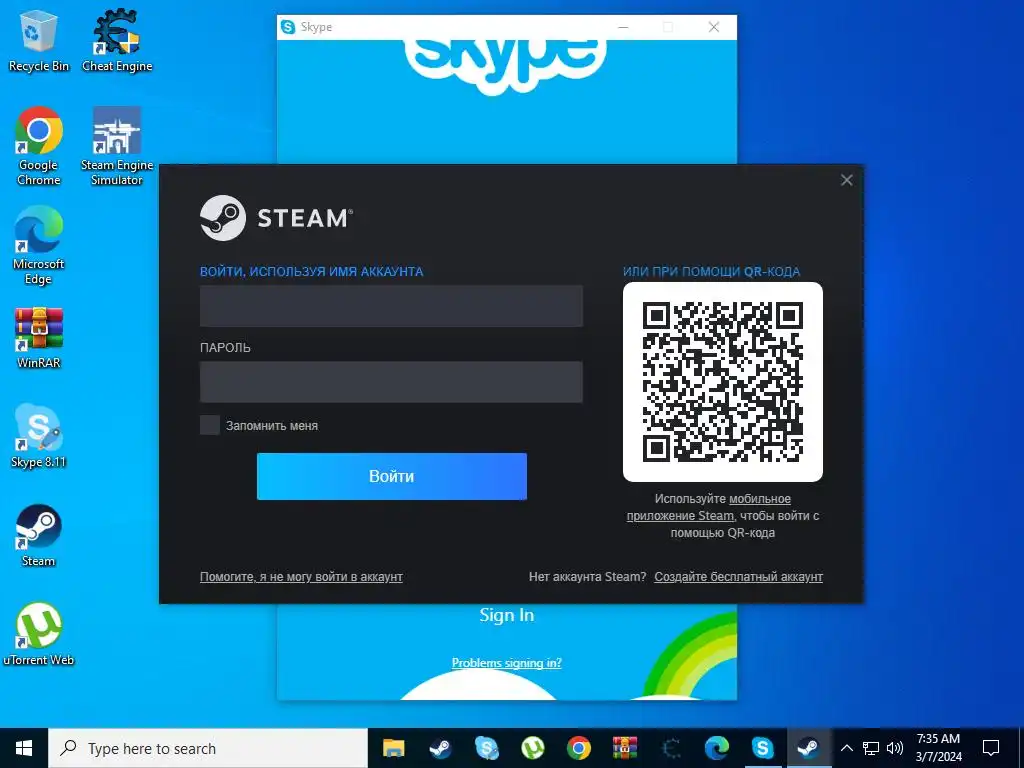Open the мобильное приложение Steam link
This screenshot has width=1024, height=768.
[709, 507]
